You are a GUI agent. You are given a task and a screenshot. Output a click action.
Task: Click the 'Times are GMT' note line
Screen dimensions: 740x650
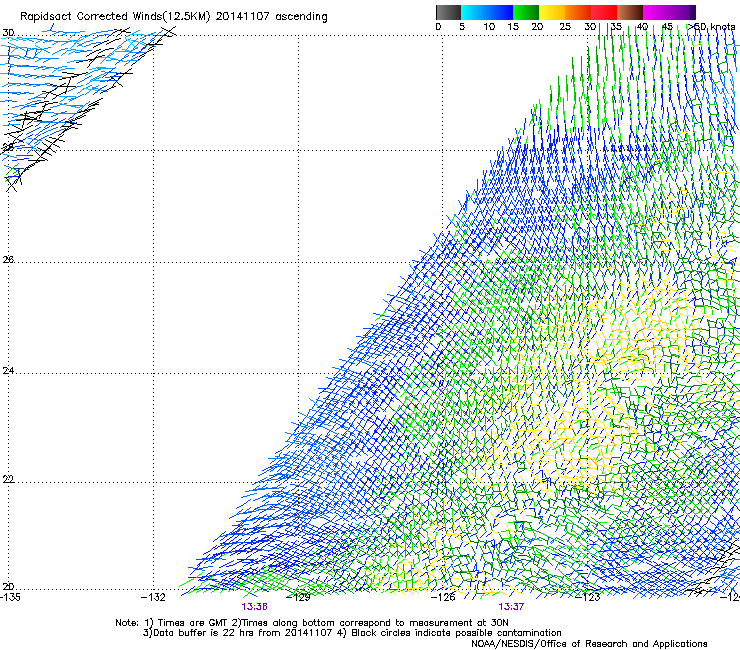pos(312,623)
